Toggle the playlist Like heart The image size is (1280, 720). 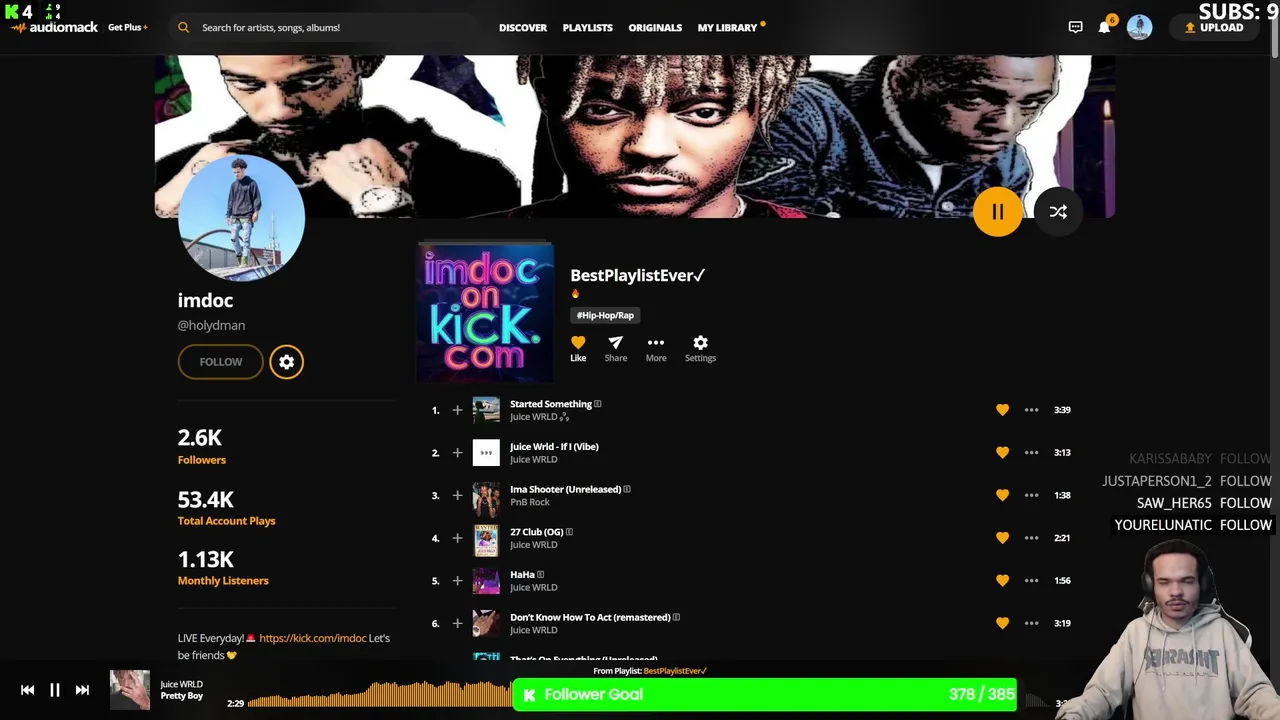click(578, 348)
